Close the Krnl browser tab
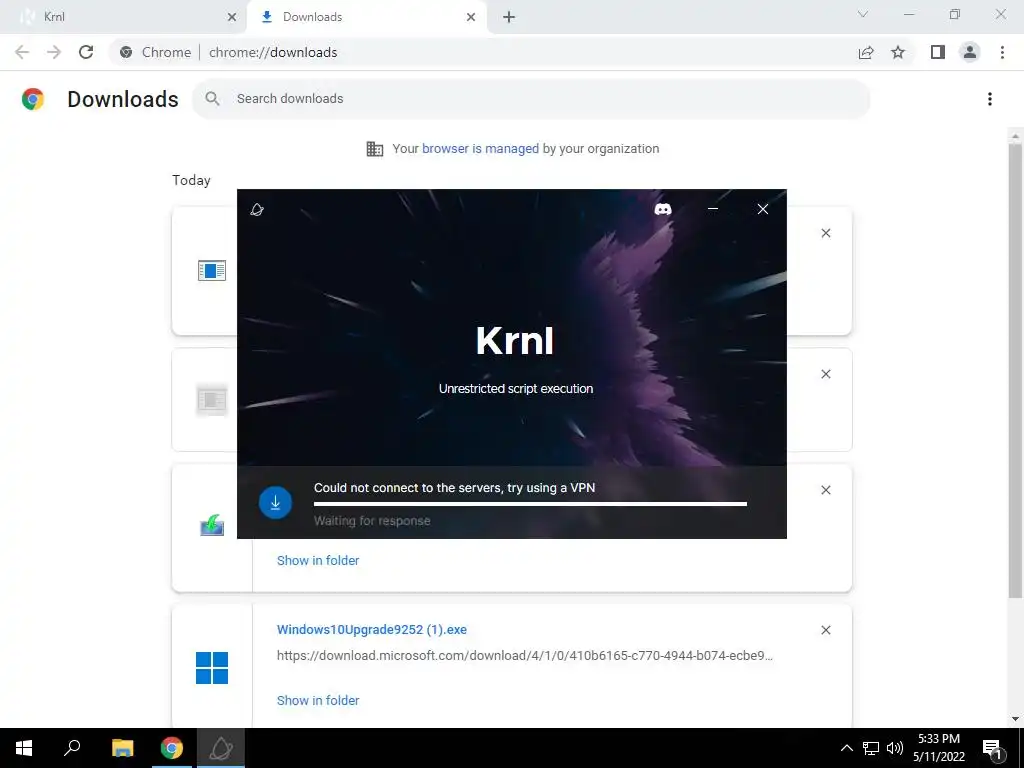The width and height of the screenshot is (1024, 768). click(231, 17)
